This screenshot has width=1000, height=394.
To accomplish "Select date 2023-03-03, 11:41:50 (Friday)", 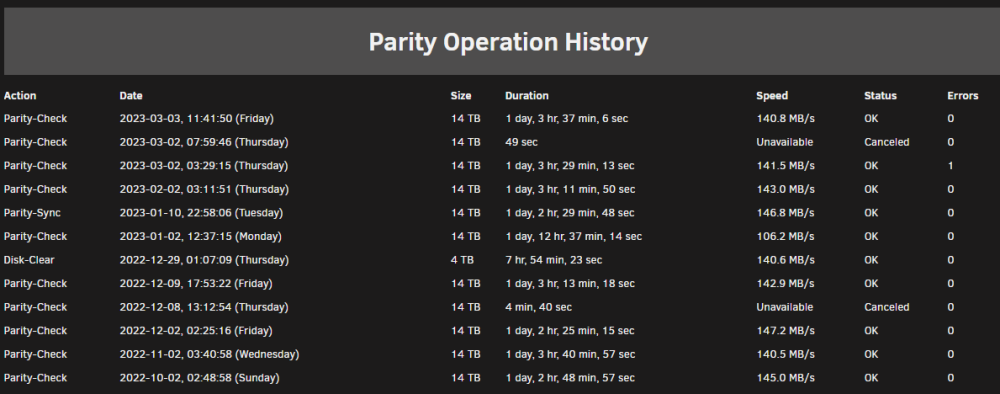I will [196, 119].
